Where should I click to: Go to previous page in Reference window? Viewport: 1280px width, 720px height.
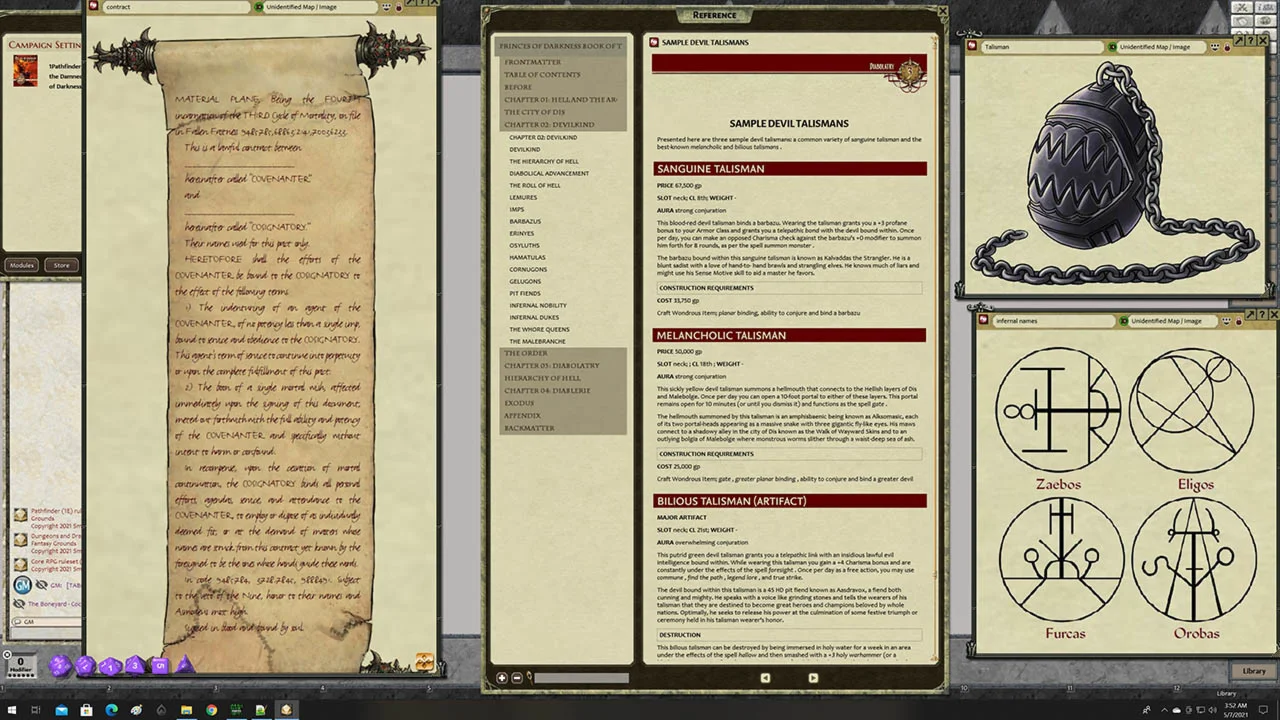click(765, 678)
